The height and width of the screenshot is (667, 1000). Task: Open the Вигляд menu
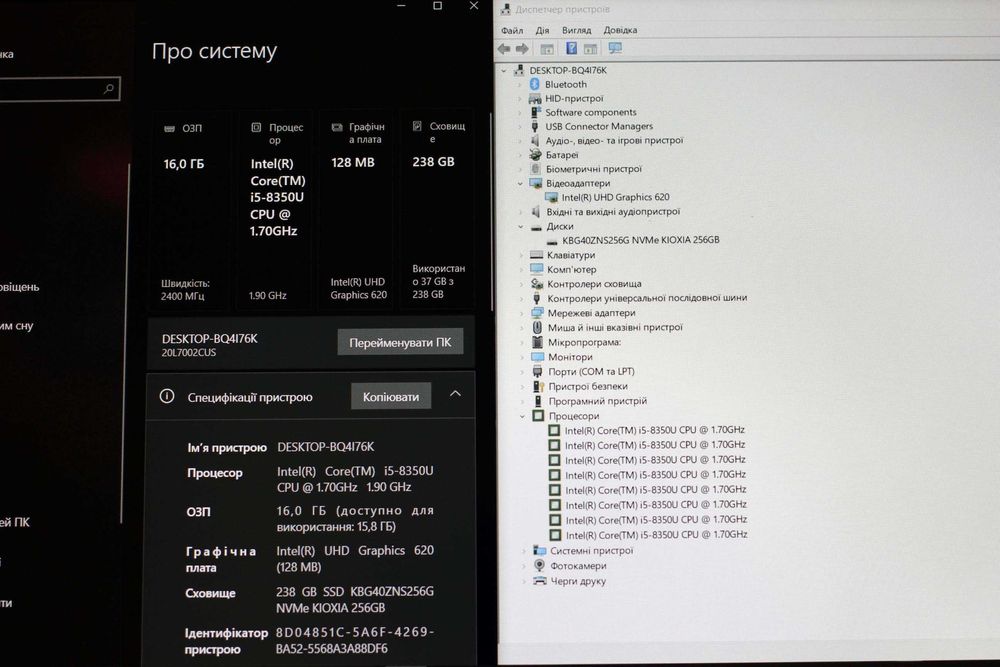(x=577, y=30)
